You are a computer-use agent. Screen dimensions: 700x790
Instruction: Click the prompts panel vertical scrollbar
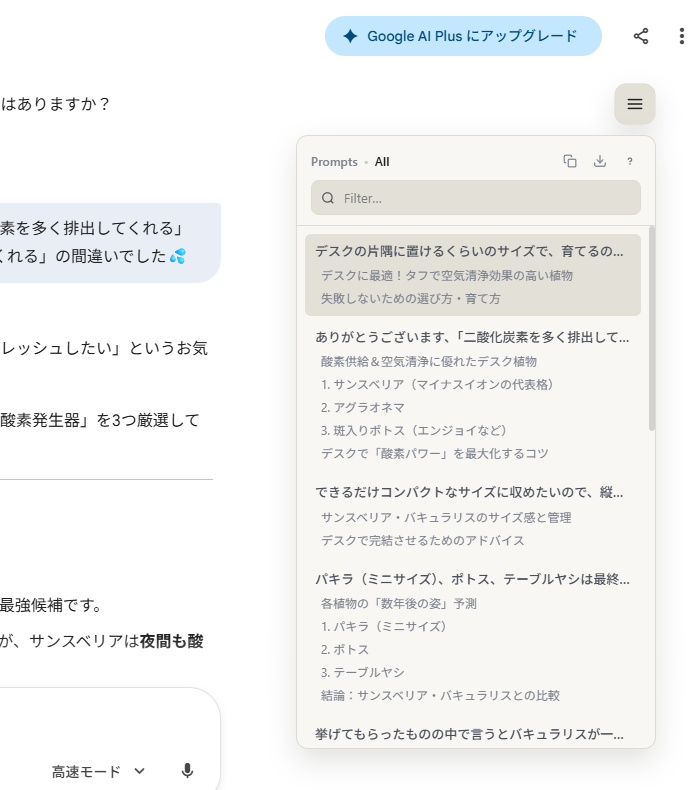[652, 330]
